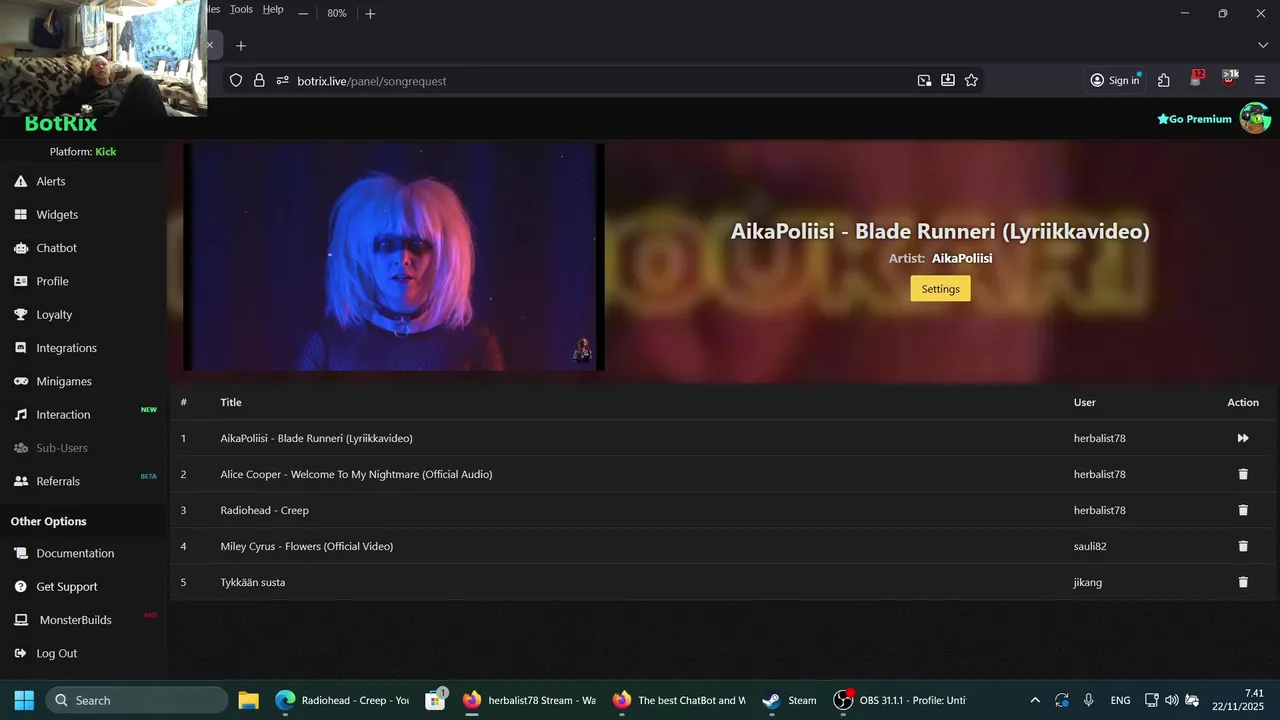This screenshot has width=1280, height=720.
Task: Click the user name jikang
Action: (1088, 582)
